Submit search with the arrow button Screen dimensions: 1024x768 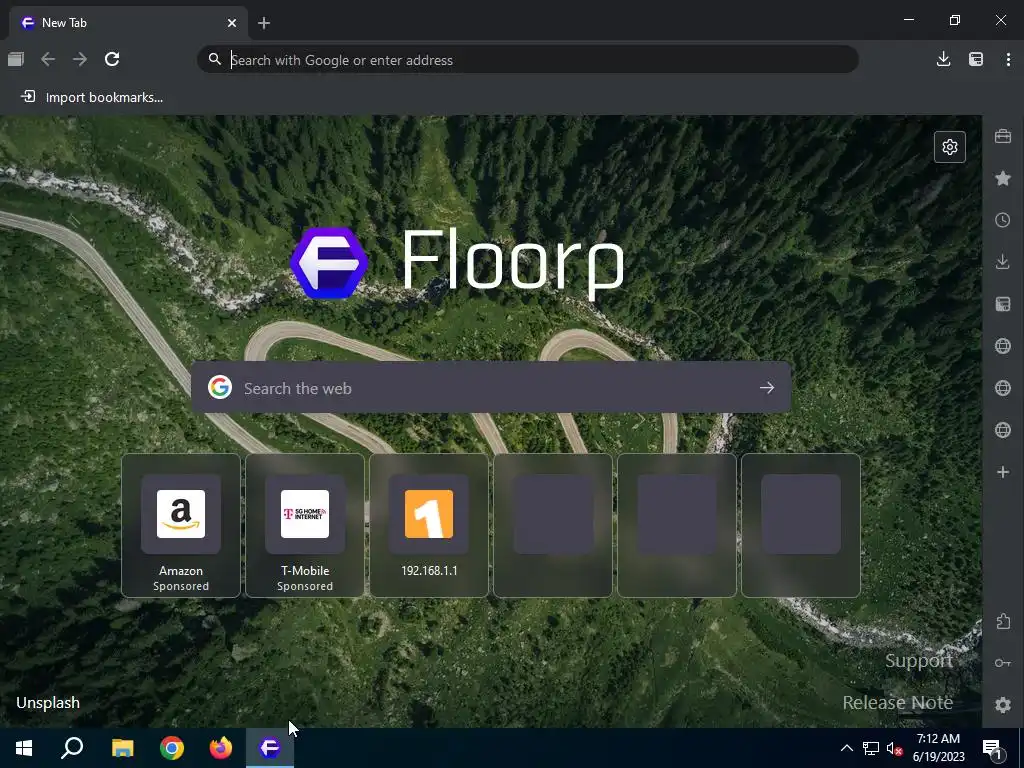767,388
